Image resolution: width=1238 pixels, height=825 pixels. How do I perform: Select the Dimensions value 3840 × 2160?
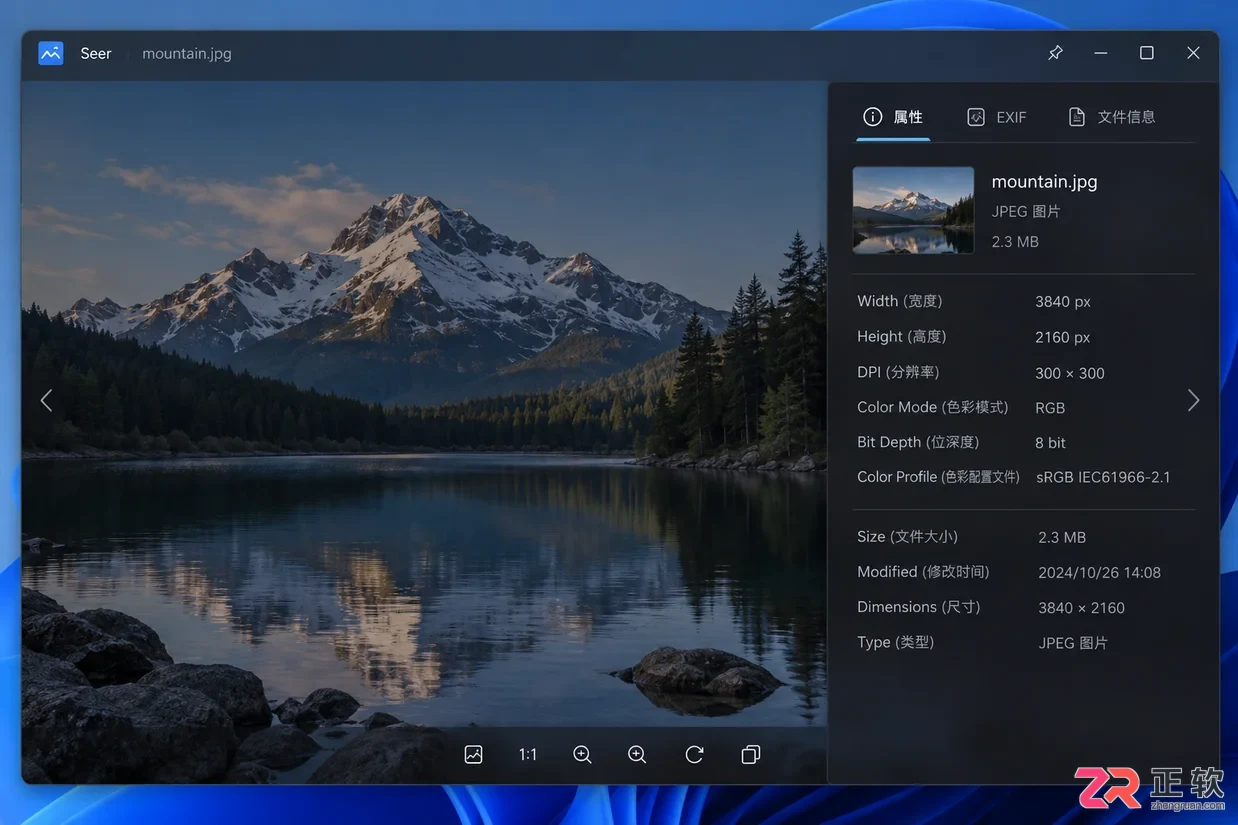1081,608
